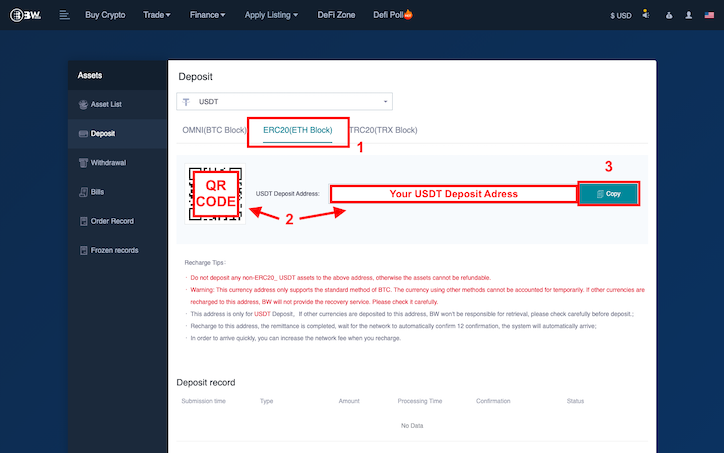Switch to ERC20(ETH Block) tab

click(x=297, y=130)
